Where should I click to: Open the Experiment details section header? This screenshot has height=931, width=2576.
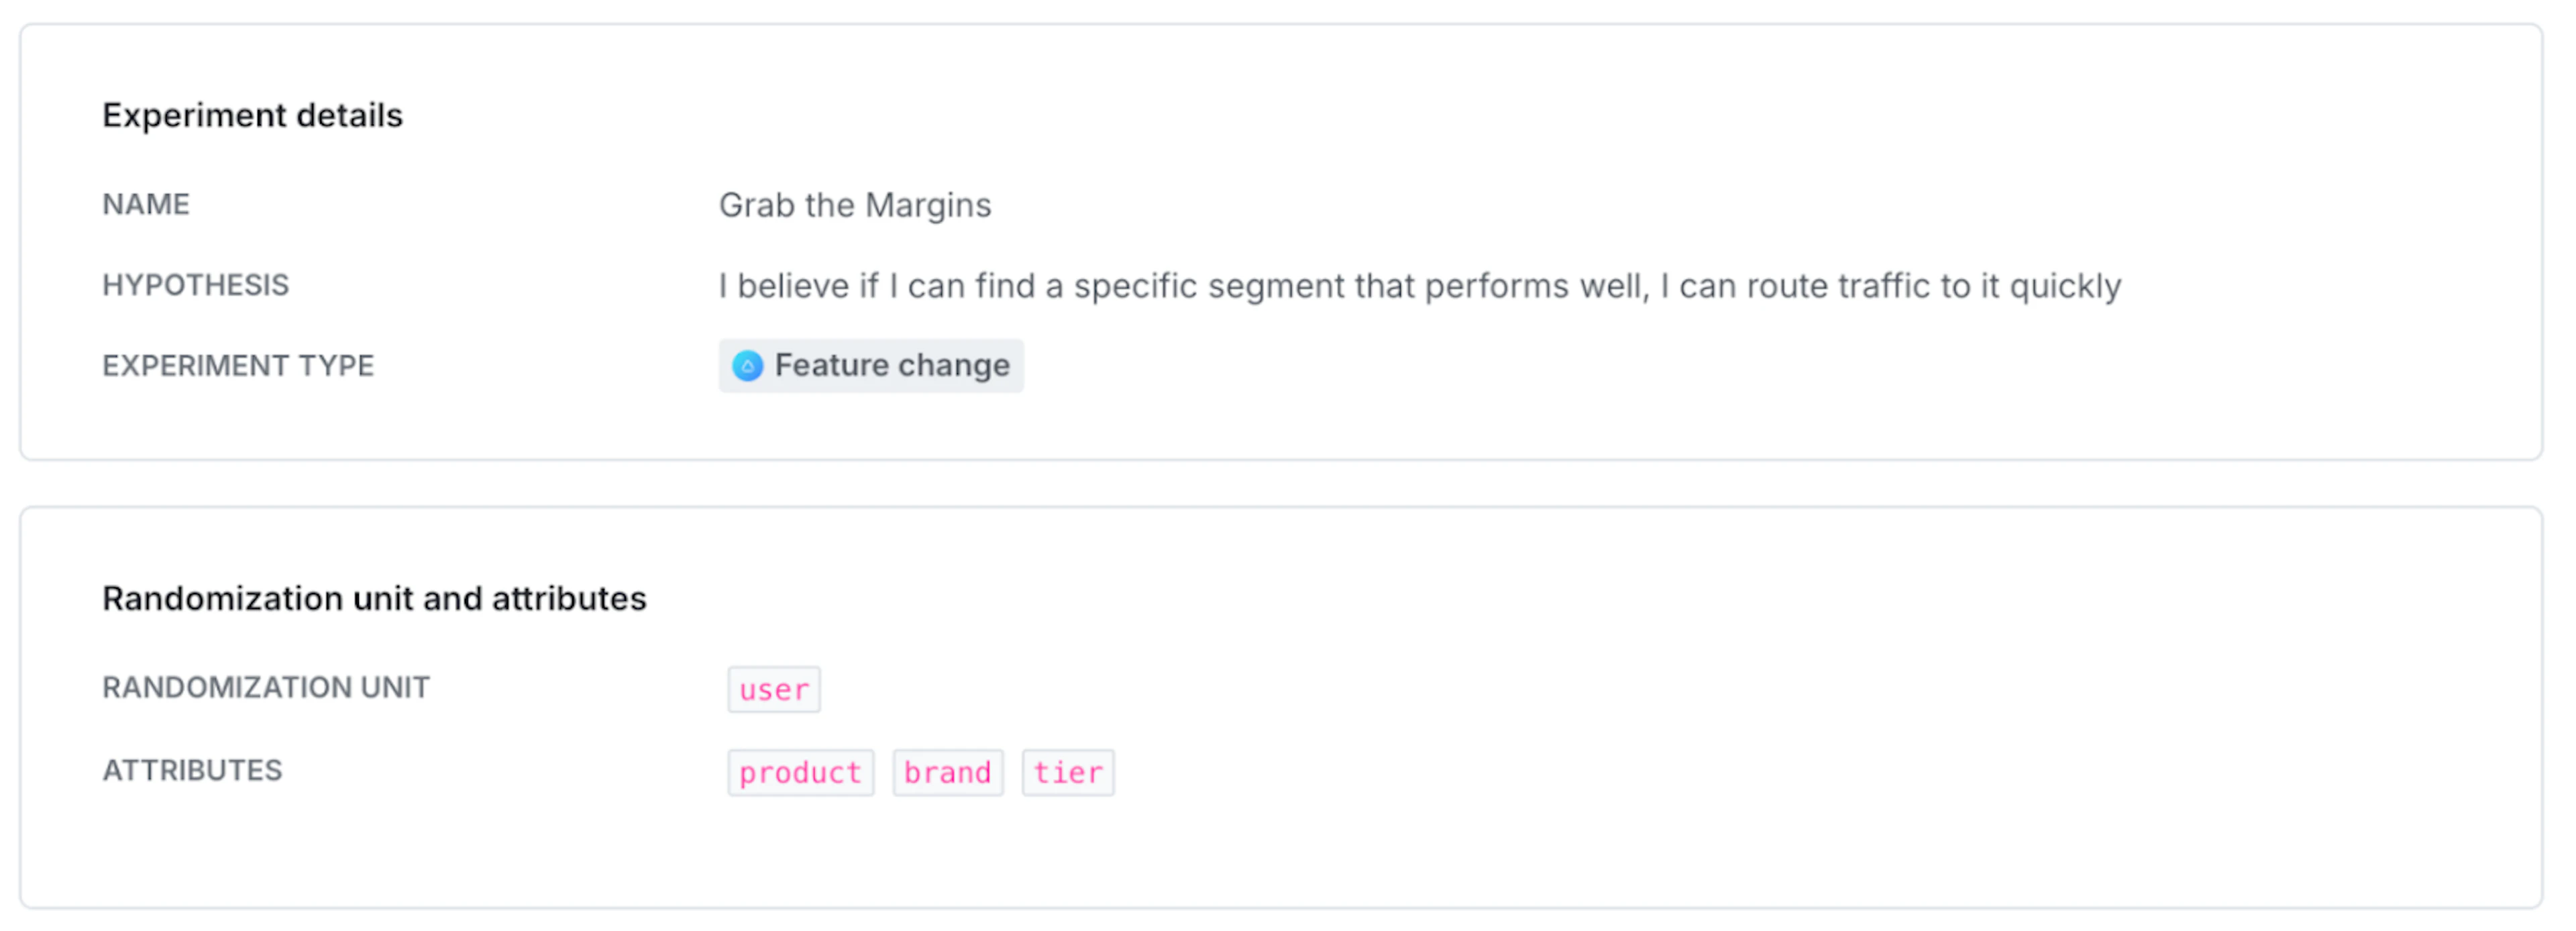click(252, 115)
